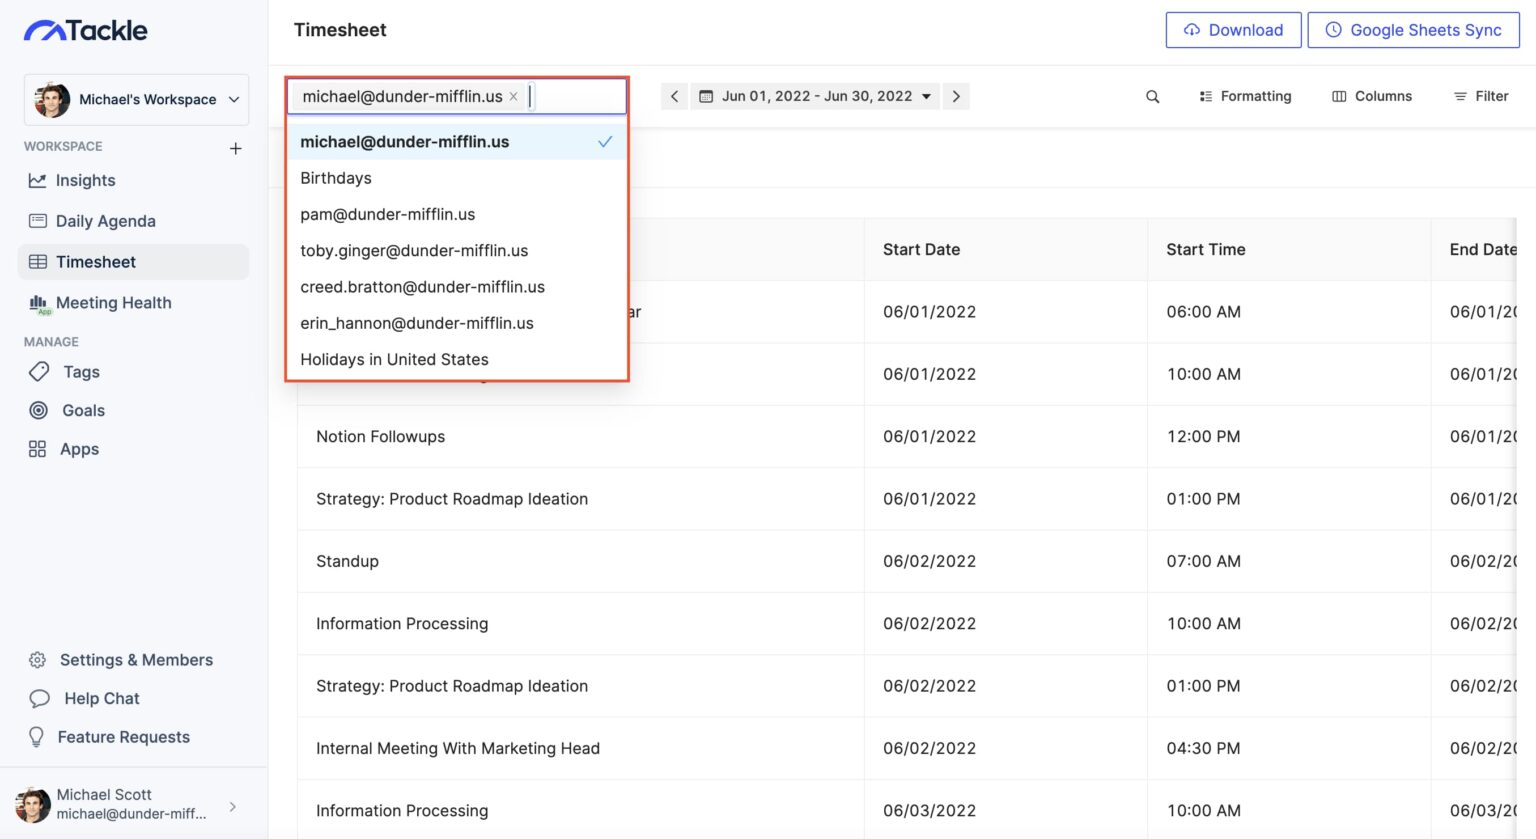Open Tags management page
The image size is (1536, 839).
[x=64, y=372]
